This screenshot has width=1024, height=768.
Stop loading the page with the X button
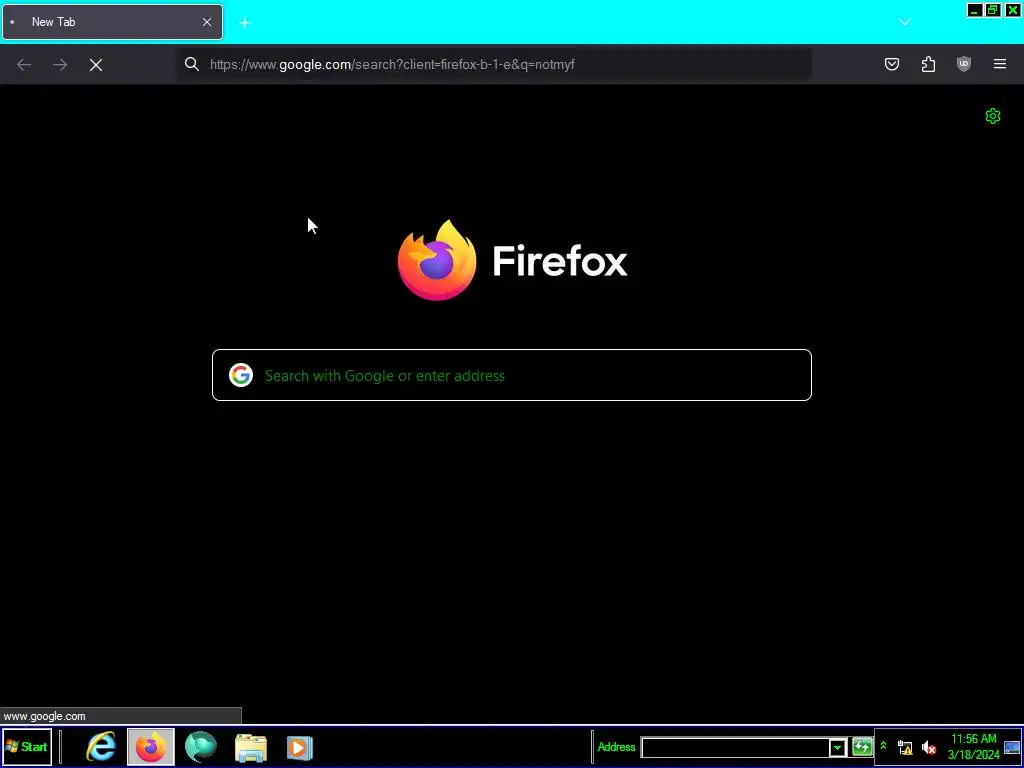pos(96,65)
